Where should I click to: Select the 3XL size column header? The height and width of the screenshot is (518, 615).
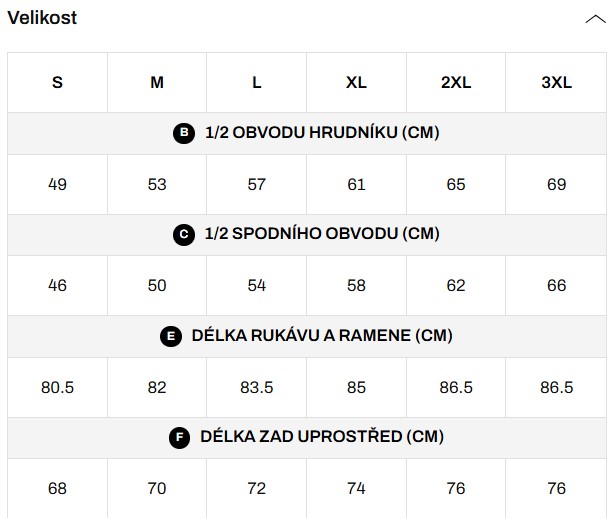click(556, 83)
